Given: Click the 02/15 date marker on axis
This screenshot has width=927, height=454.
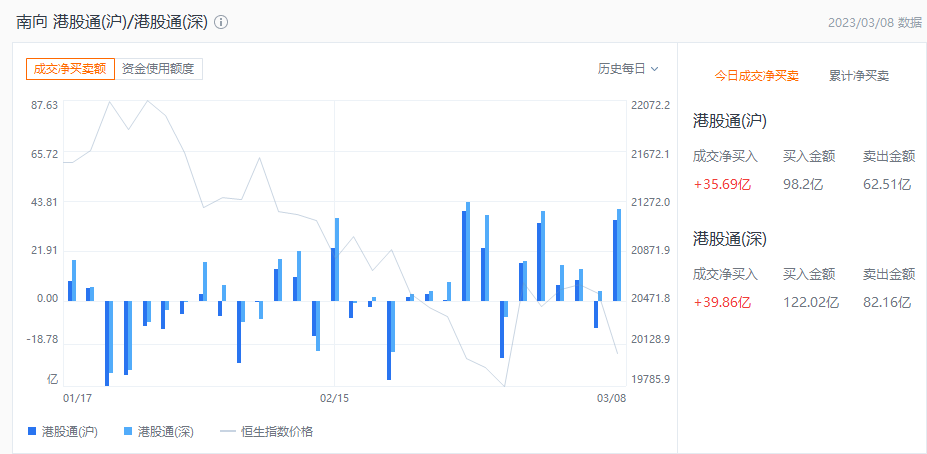Looking at the screenshot, I should pyautogui.click(x=335, y=398).
